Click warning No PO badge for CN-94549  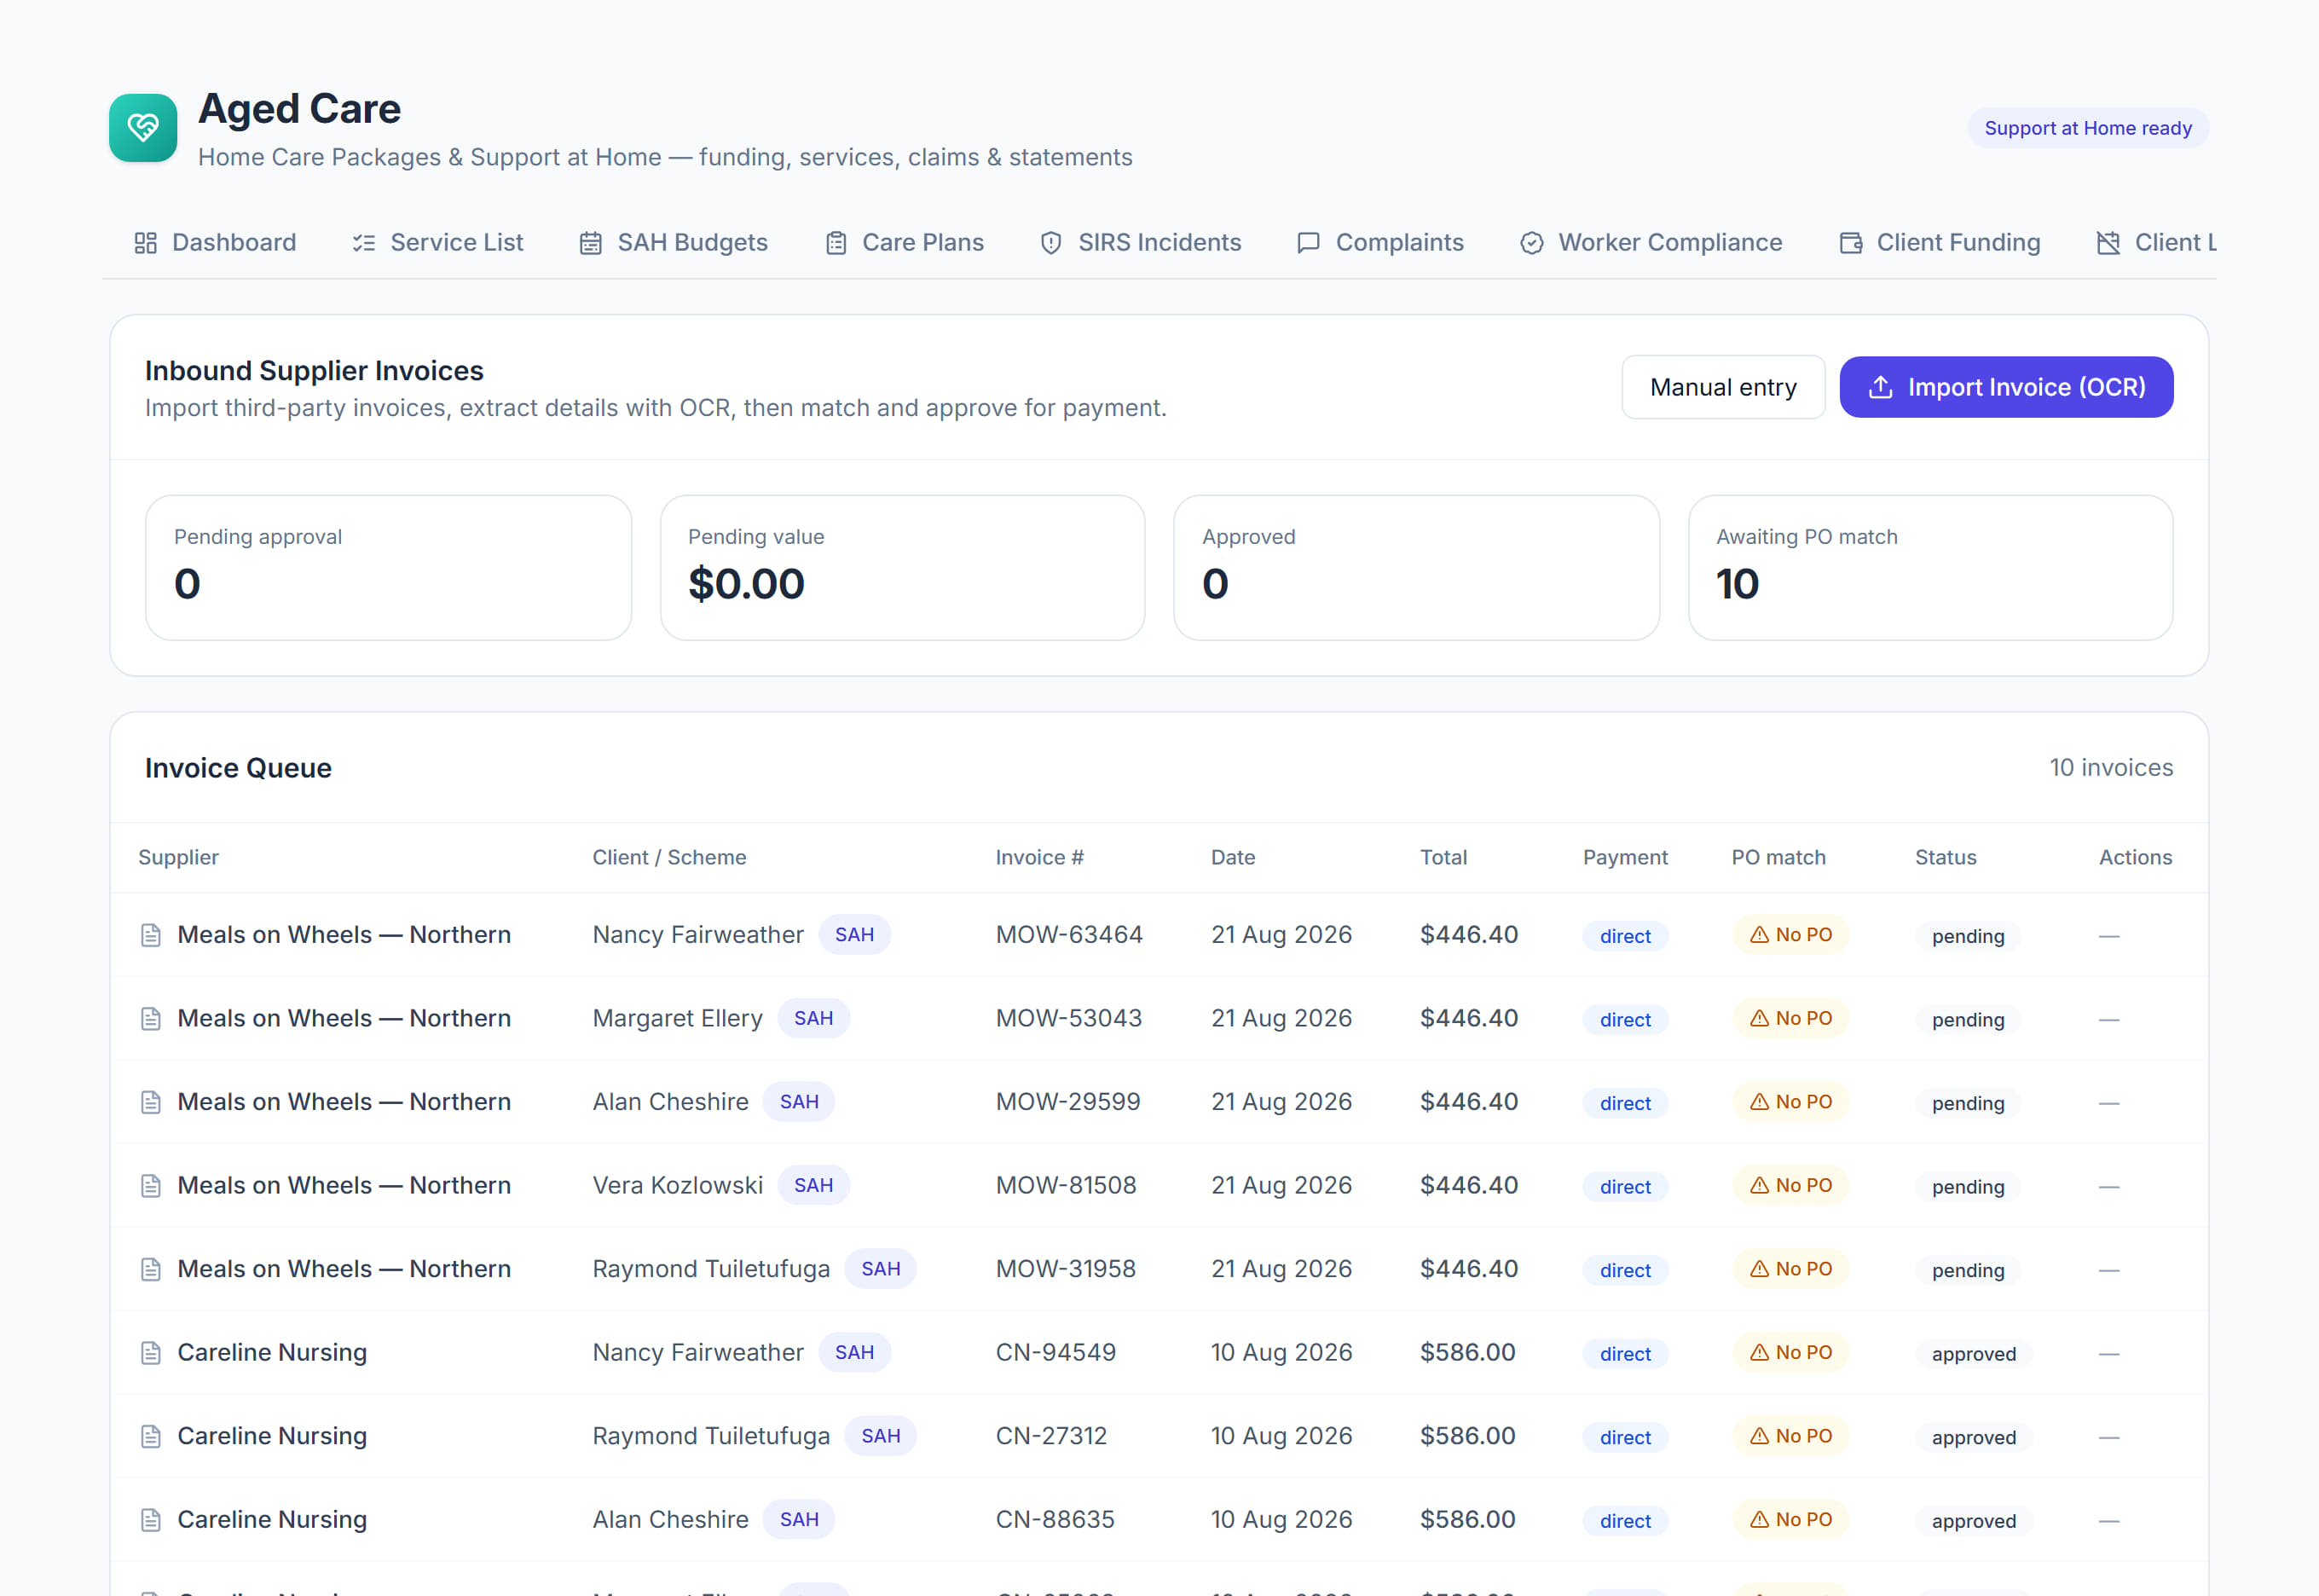(x=1790, y=1353)
